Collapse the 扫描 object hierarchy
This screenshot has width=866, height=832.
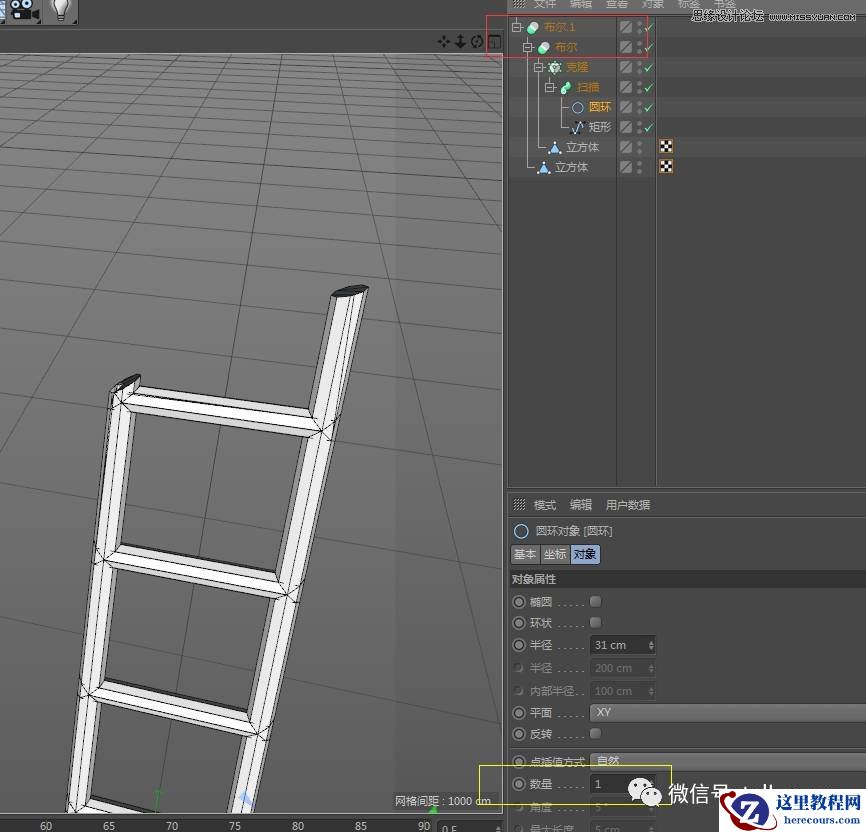(550, 87)
